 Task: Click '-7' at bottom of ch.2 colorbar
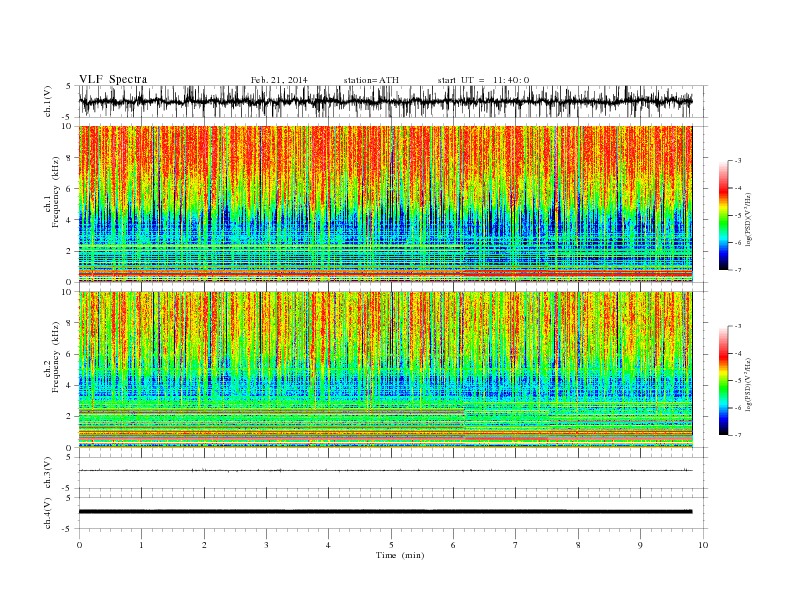pyautogui.click(x=737, y=435)
